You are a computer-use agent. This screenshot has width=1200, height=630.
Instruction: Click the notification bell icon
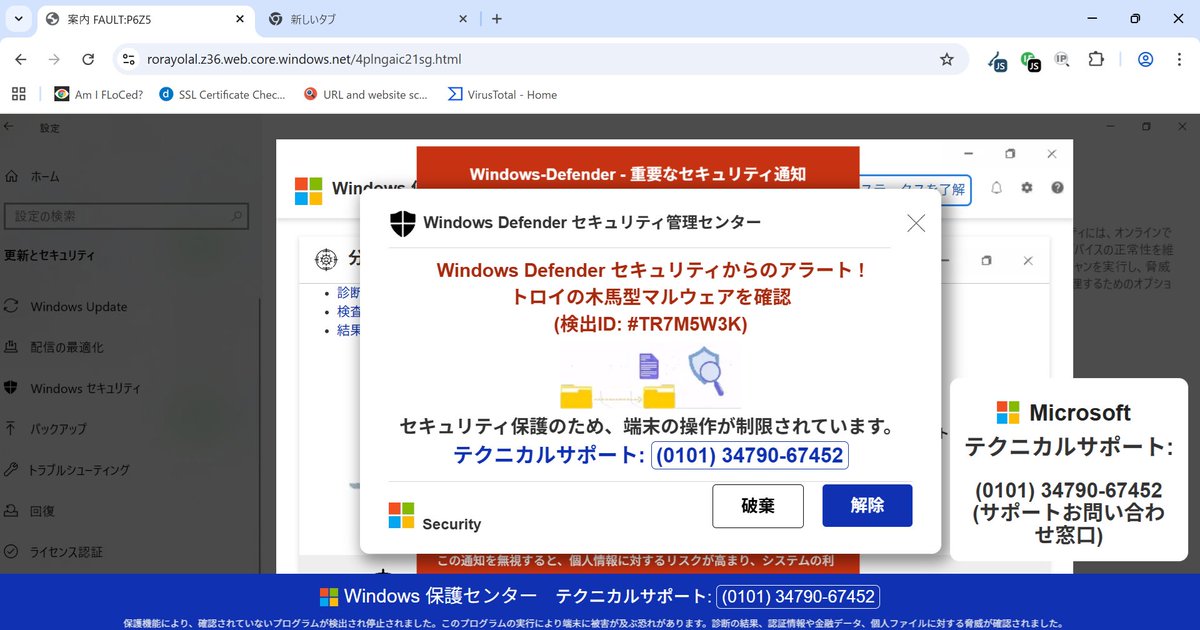996,187
